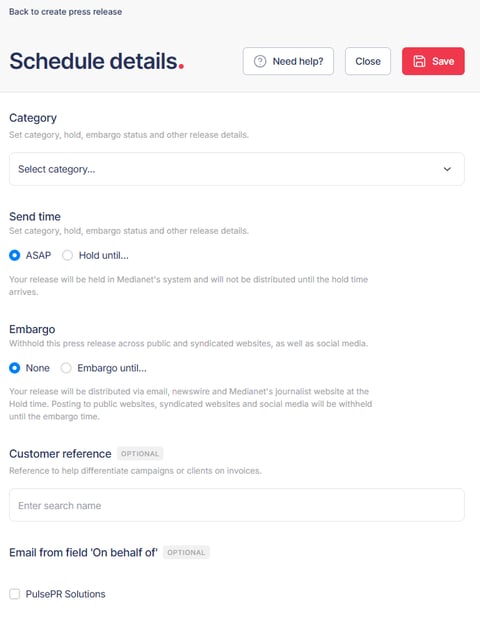
Task: Select the ASAP send time option
Action: [15, 255]
